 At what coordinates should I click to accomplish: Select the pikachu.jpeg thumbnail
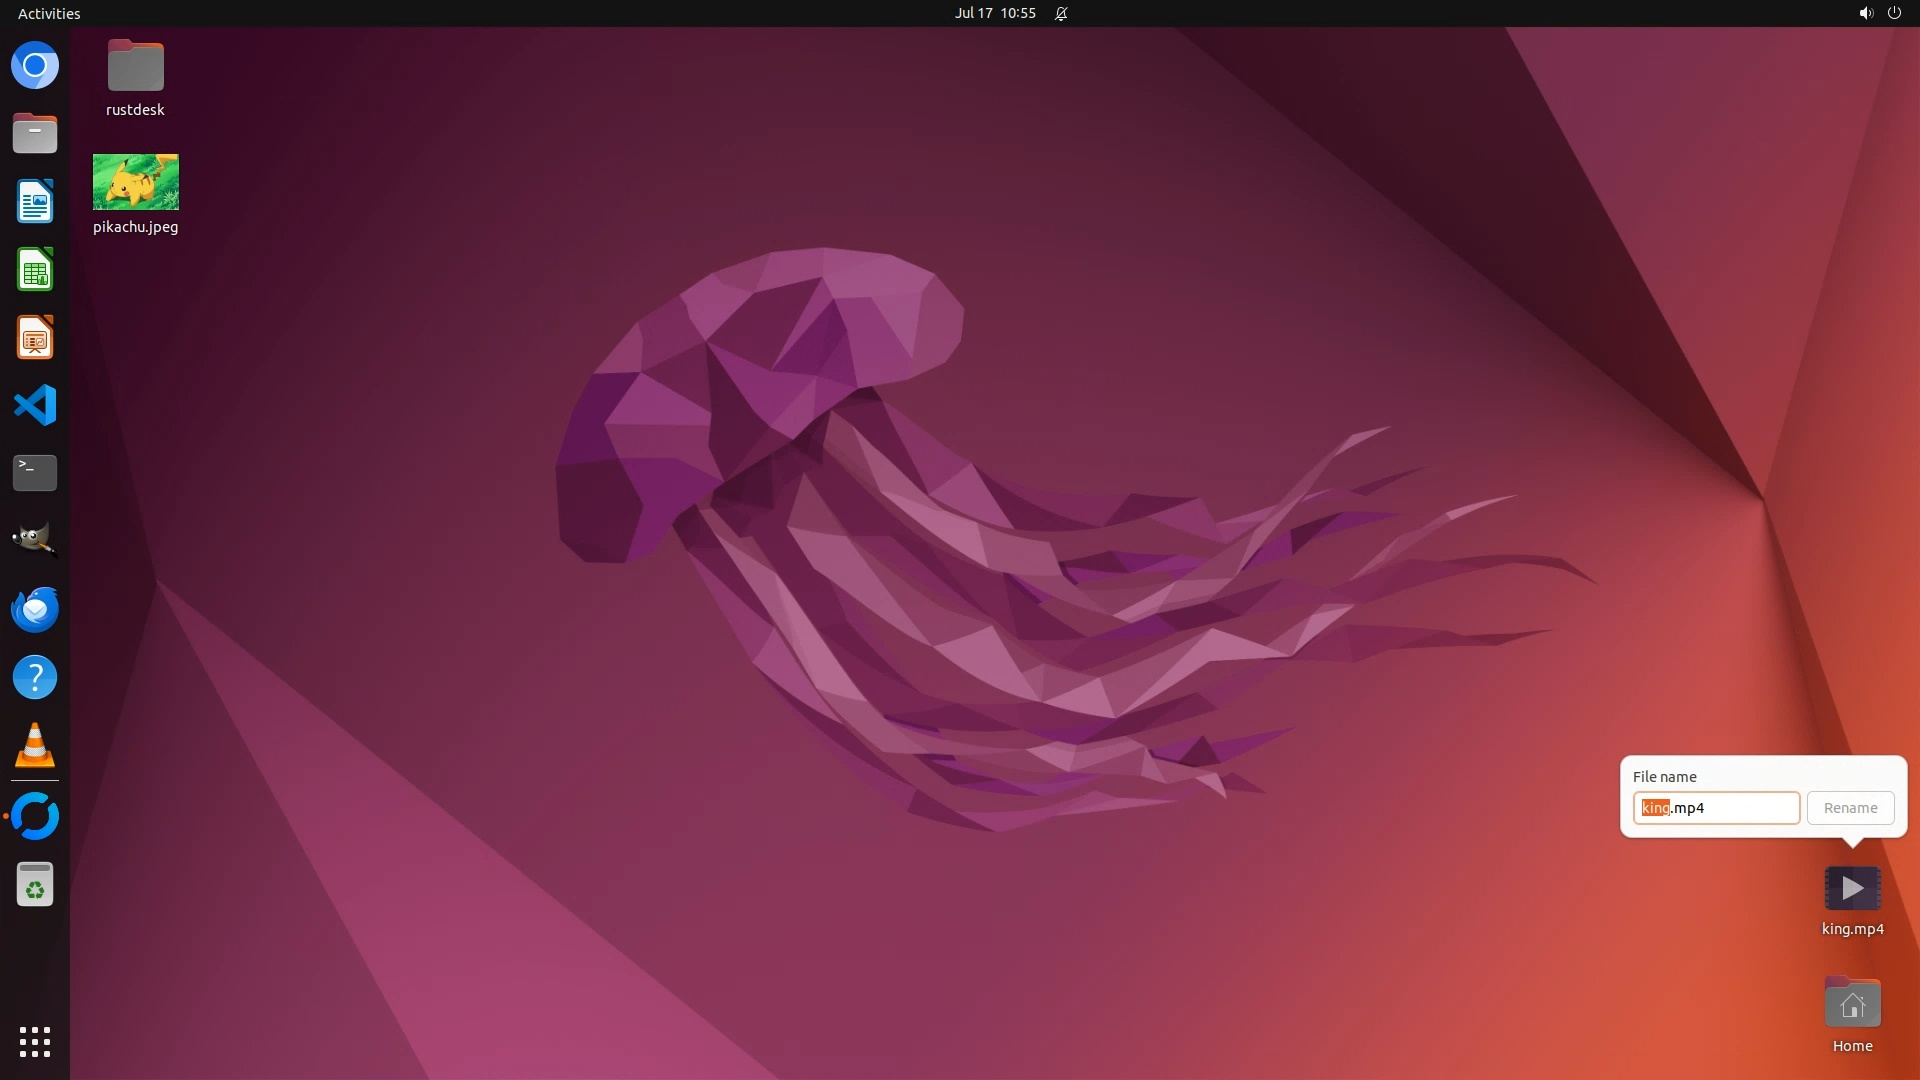point(136,182)
